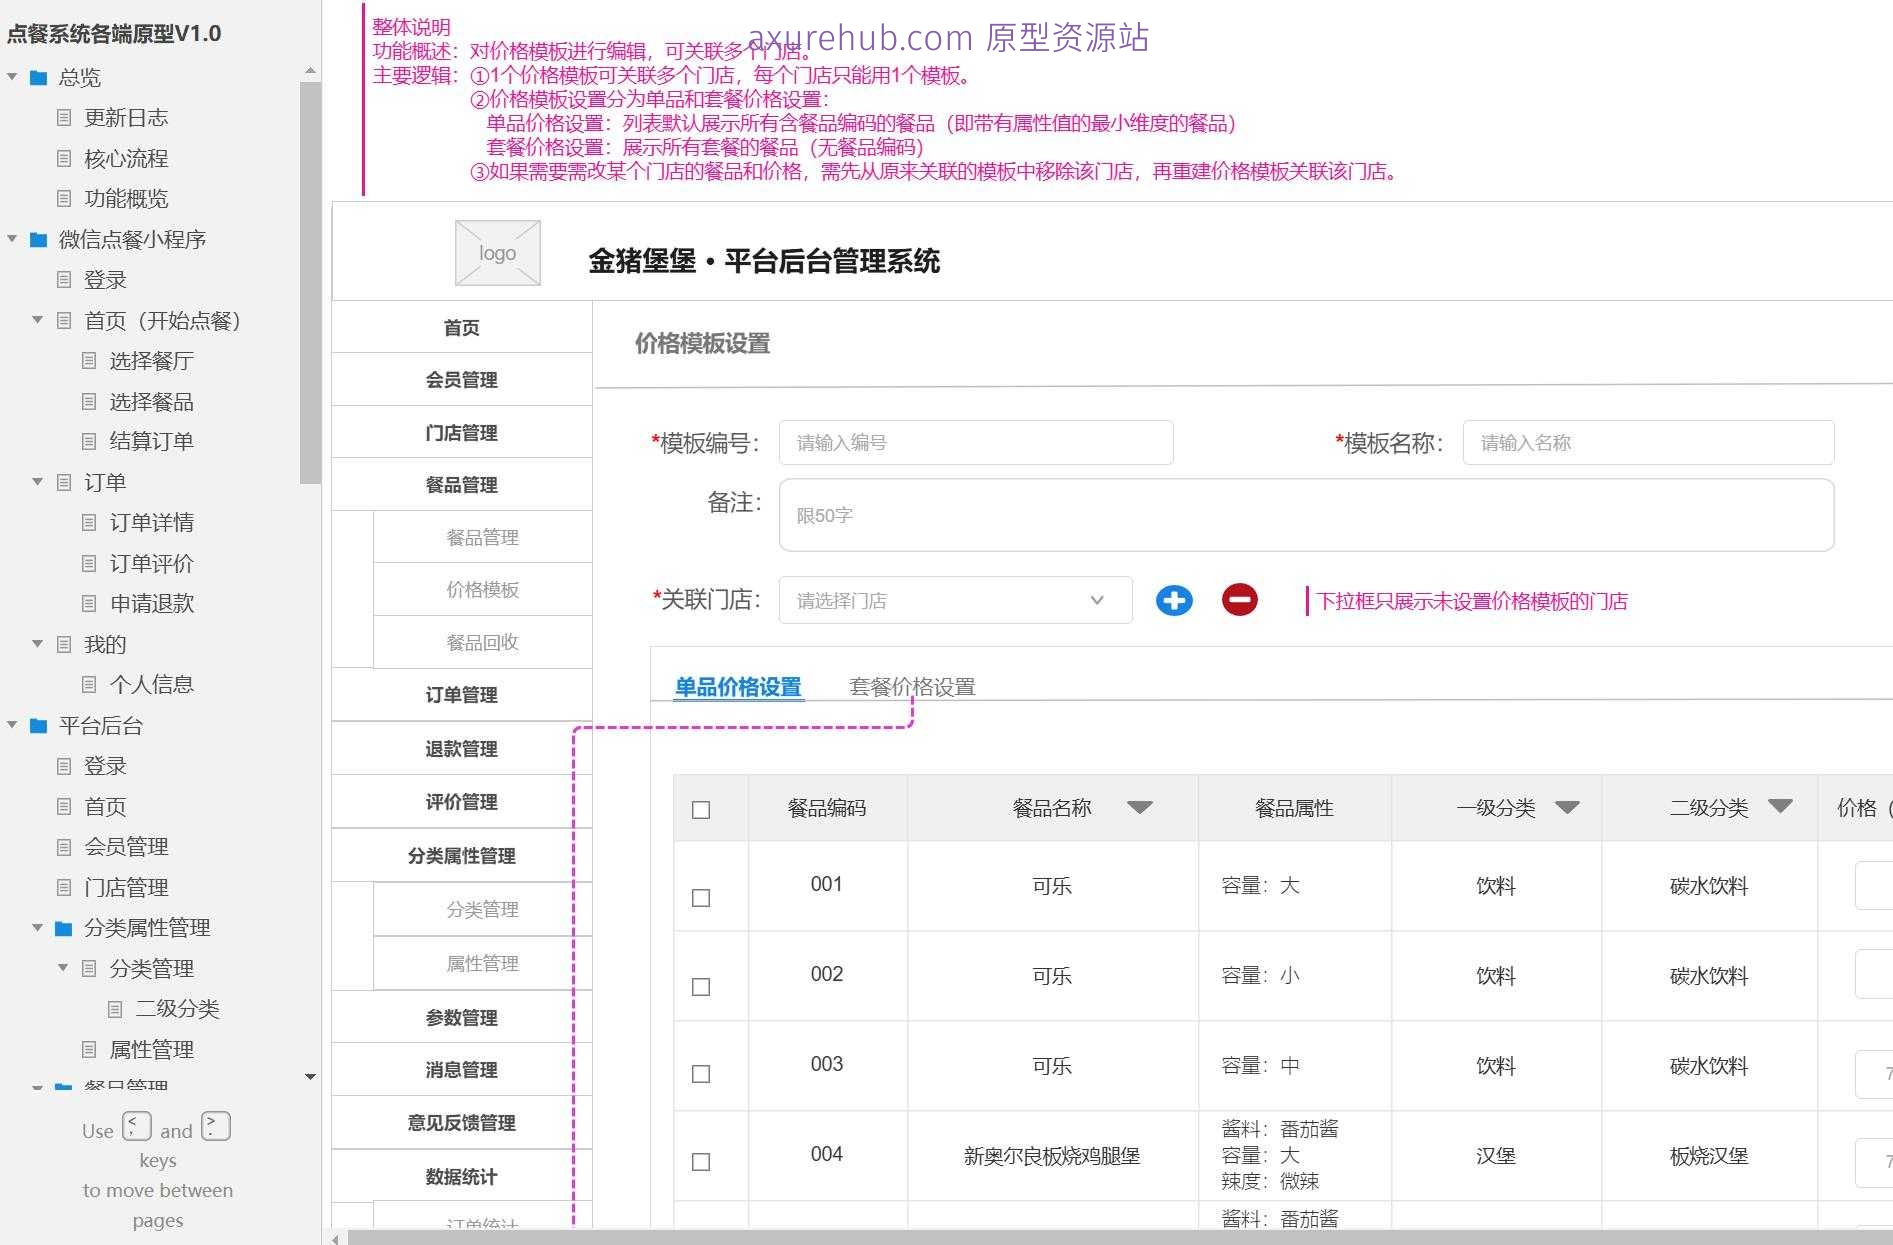Open 数据统计 in the admin side menu

click(x=462, y=1176)
